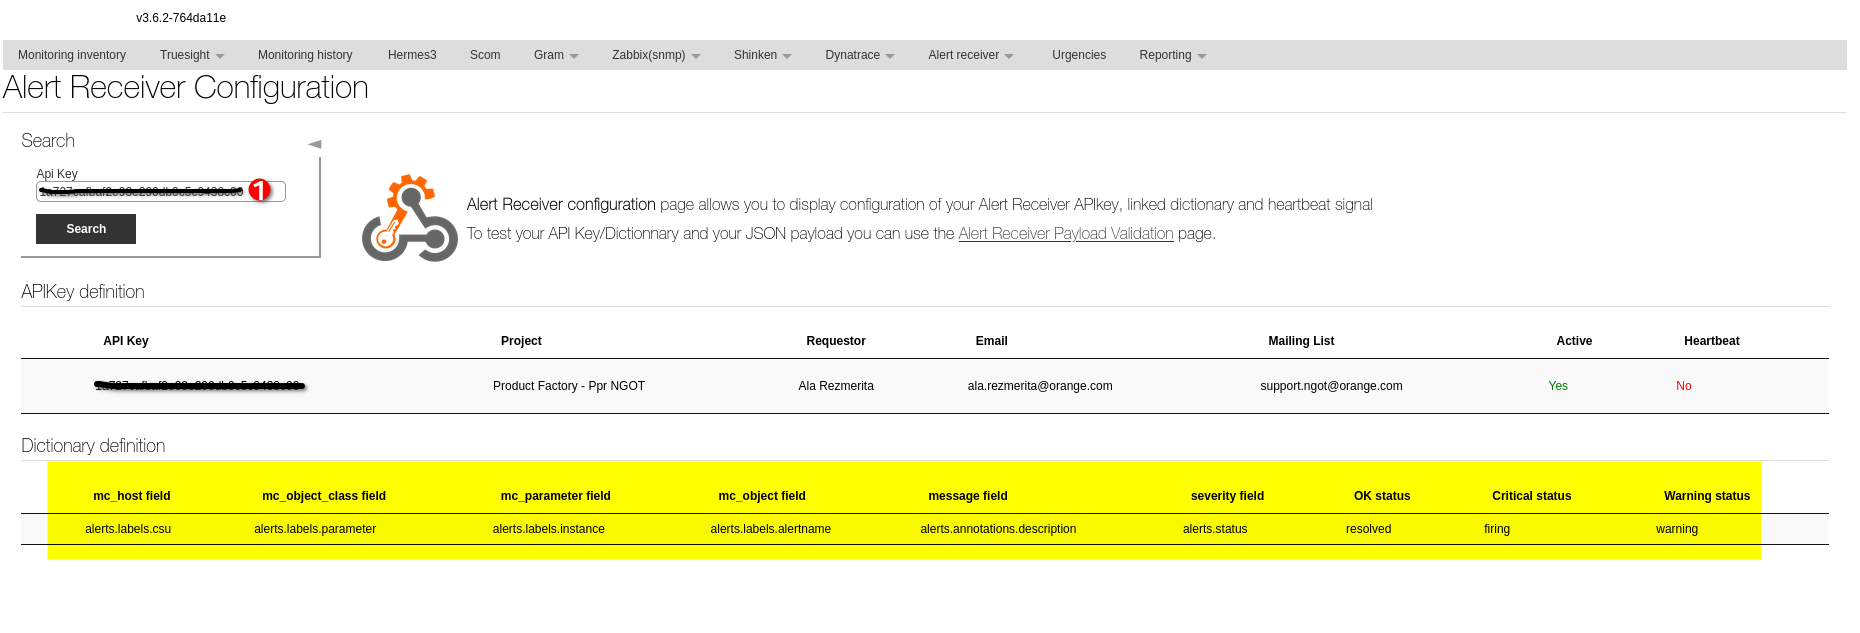
Task: Open the Scom menu item
Action: [x=485, y=55]
